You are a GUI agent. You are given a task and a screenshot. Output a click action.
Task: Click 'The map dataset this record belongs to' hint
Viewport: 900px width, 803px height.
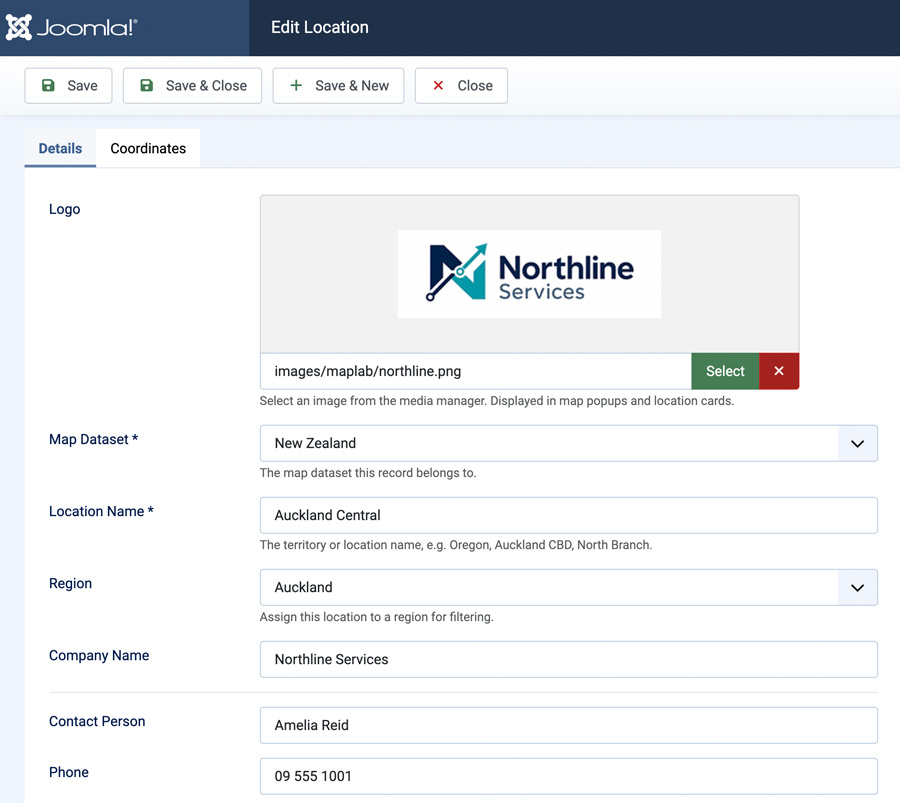pyautogui.click(x=368, y=473)
